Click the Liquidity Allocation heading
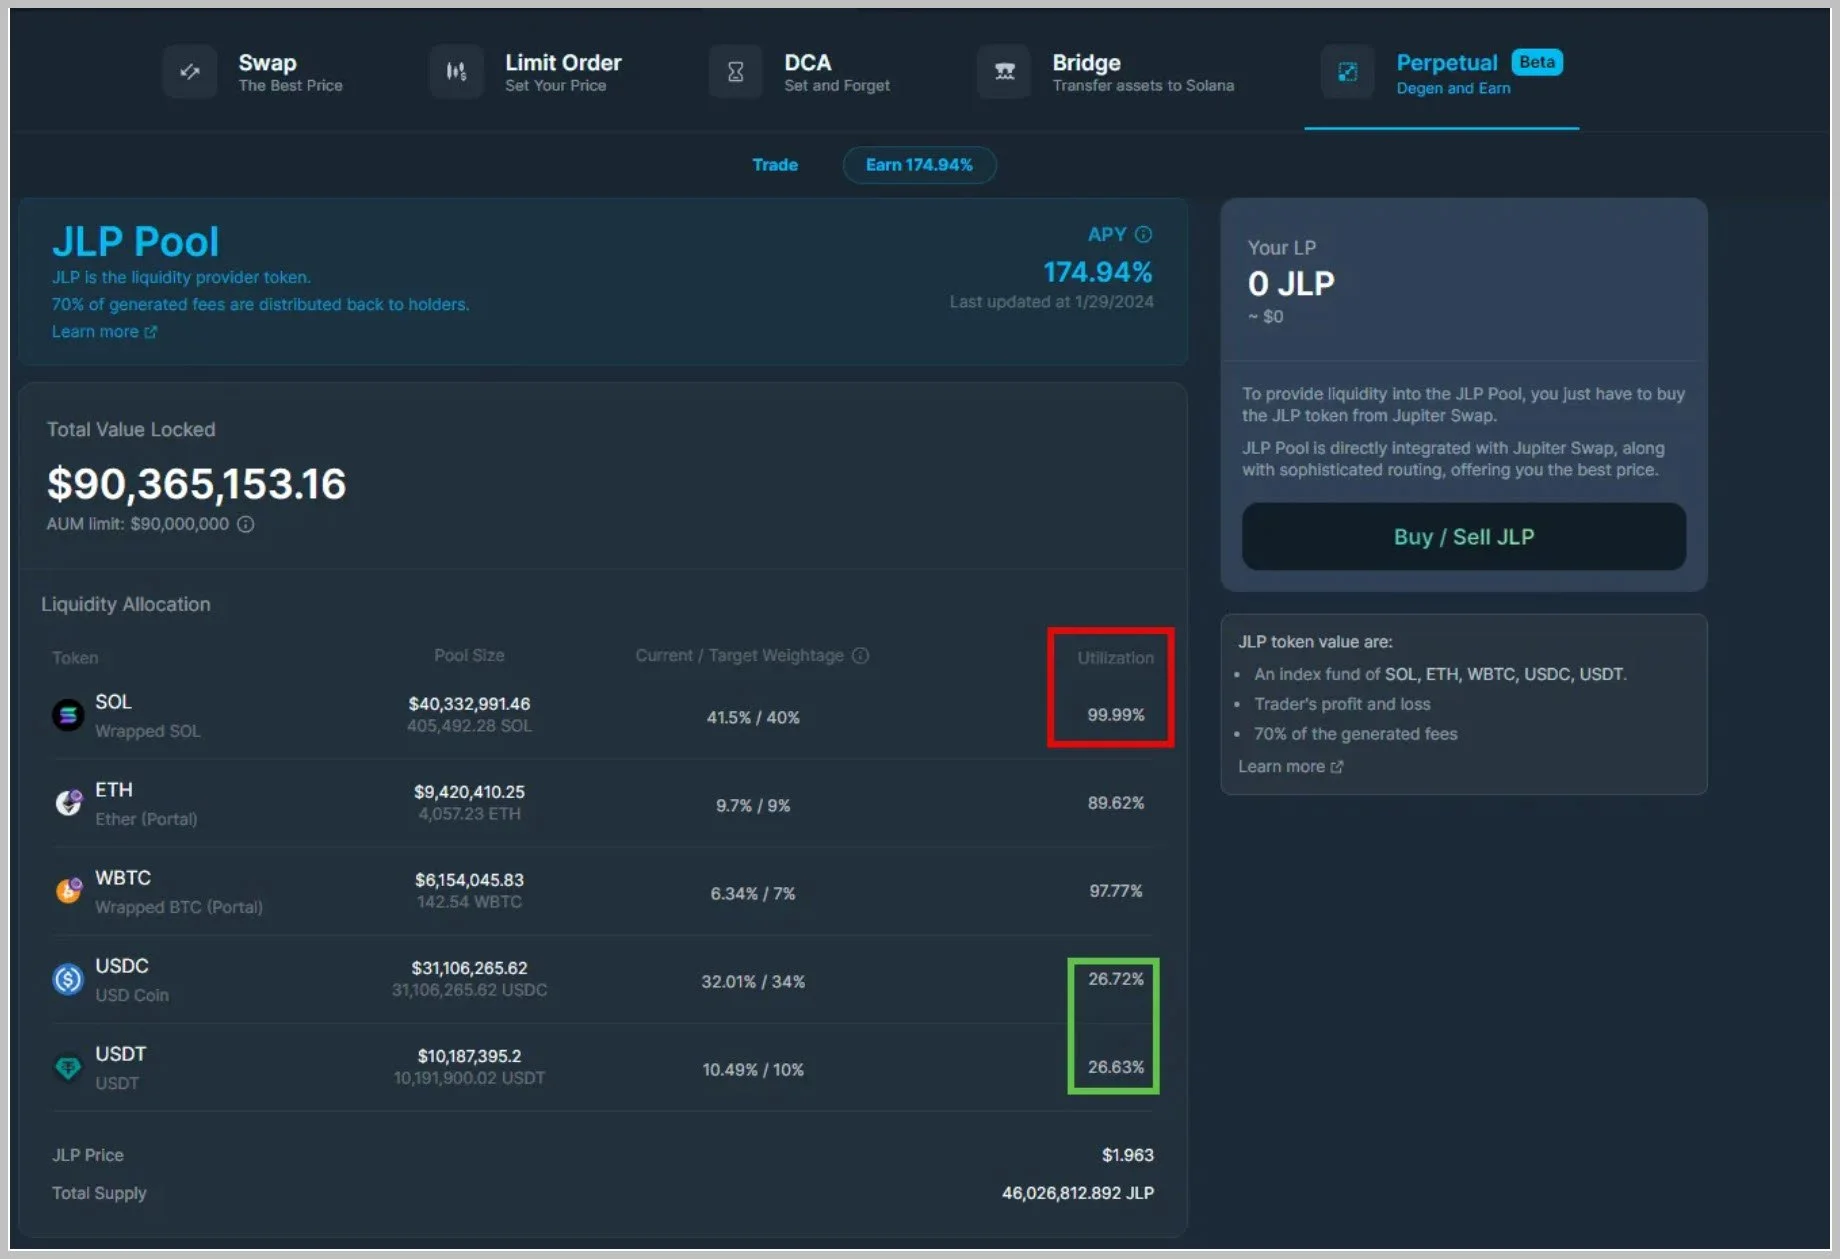The image size is (1840, 1259). (126, 605)
